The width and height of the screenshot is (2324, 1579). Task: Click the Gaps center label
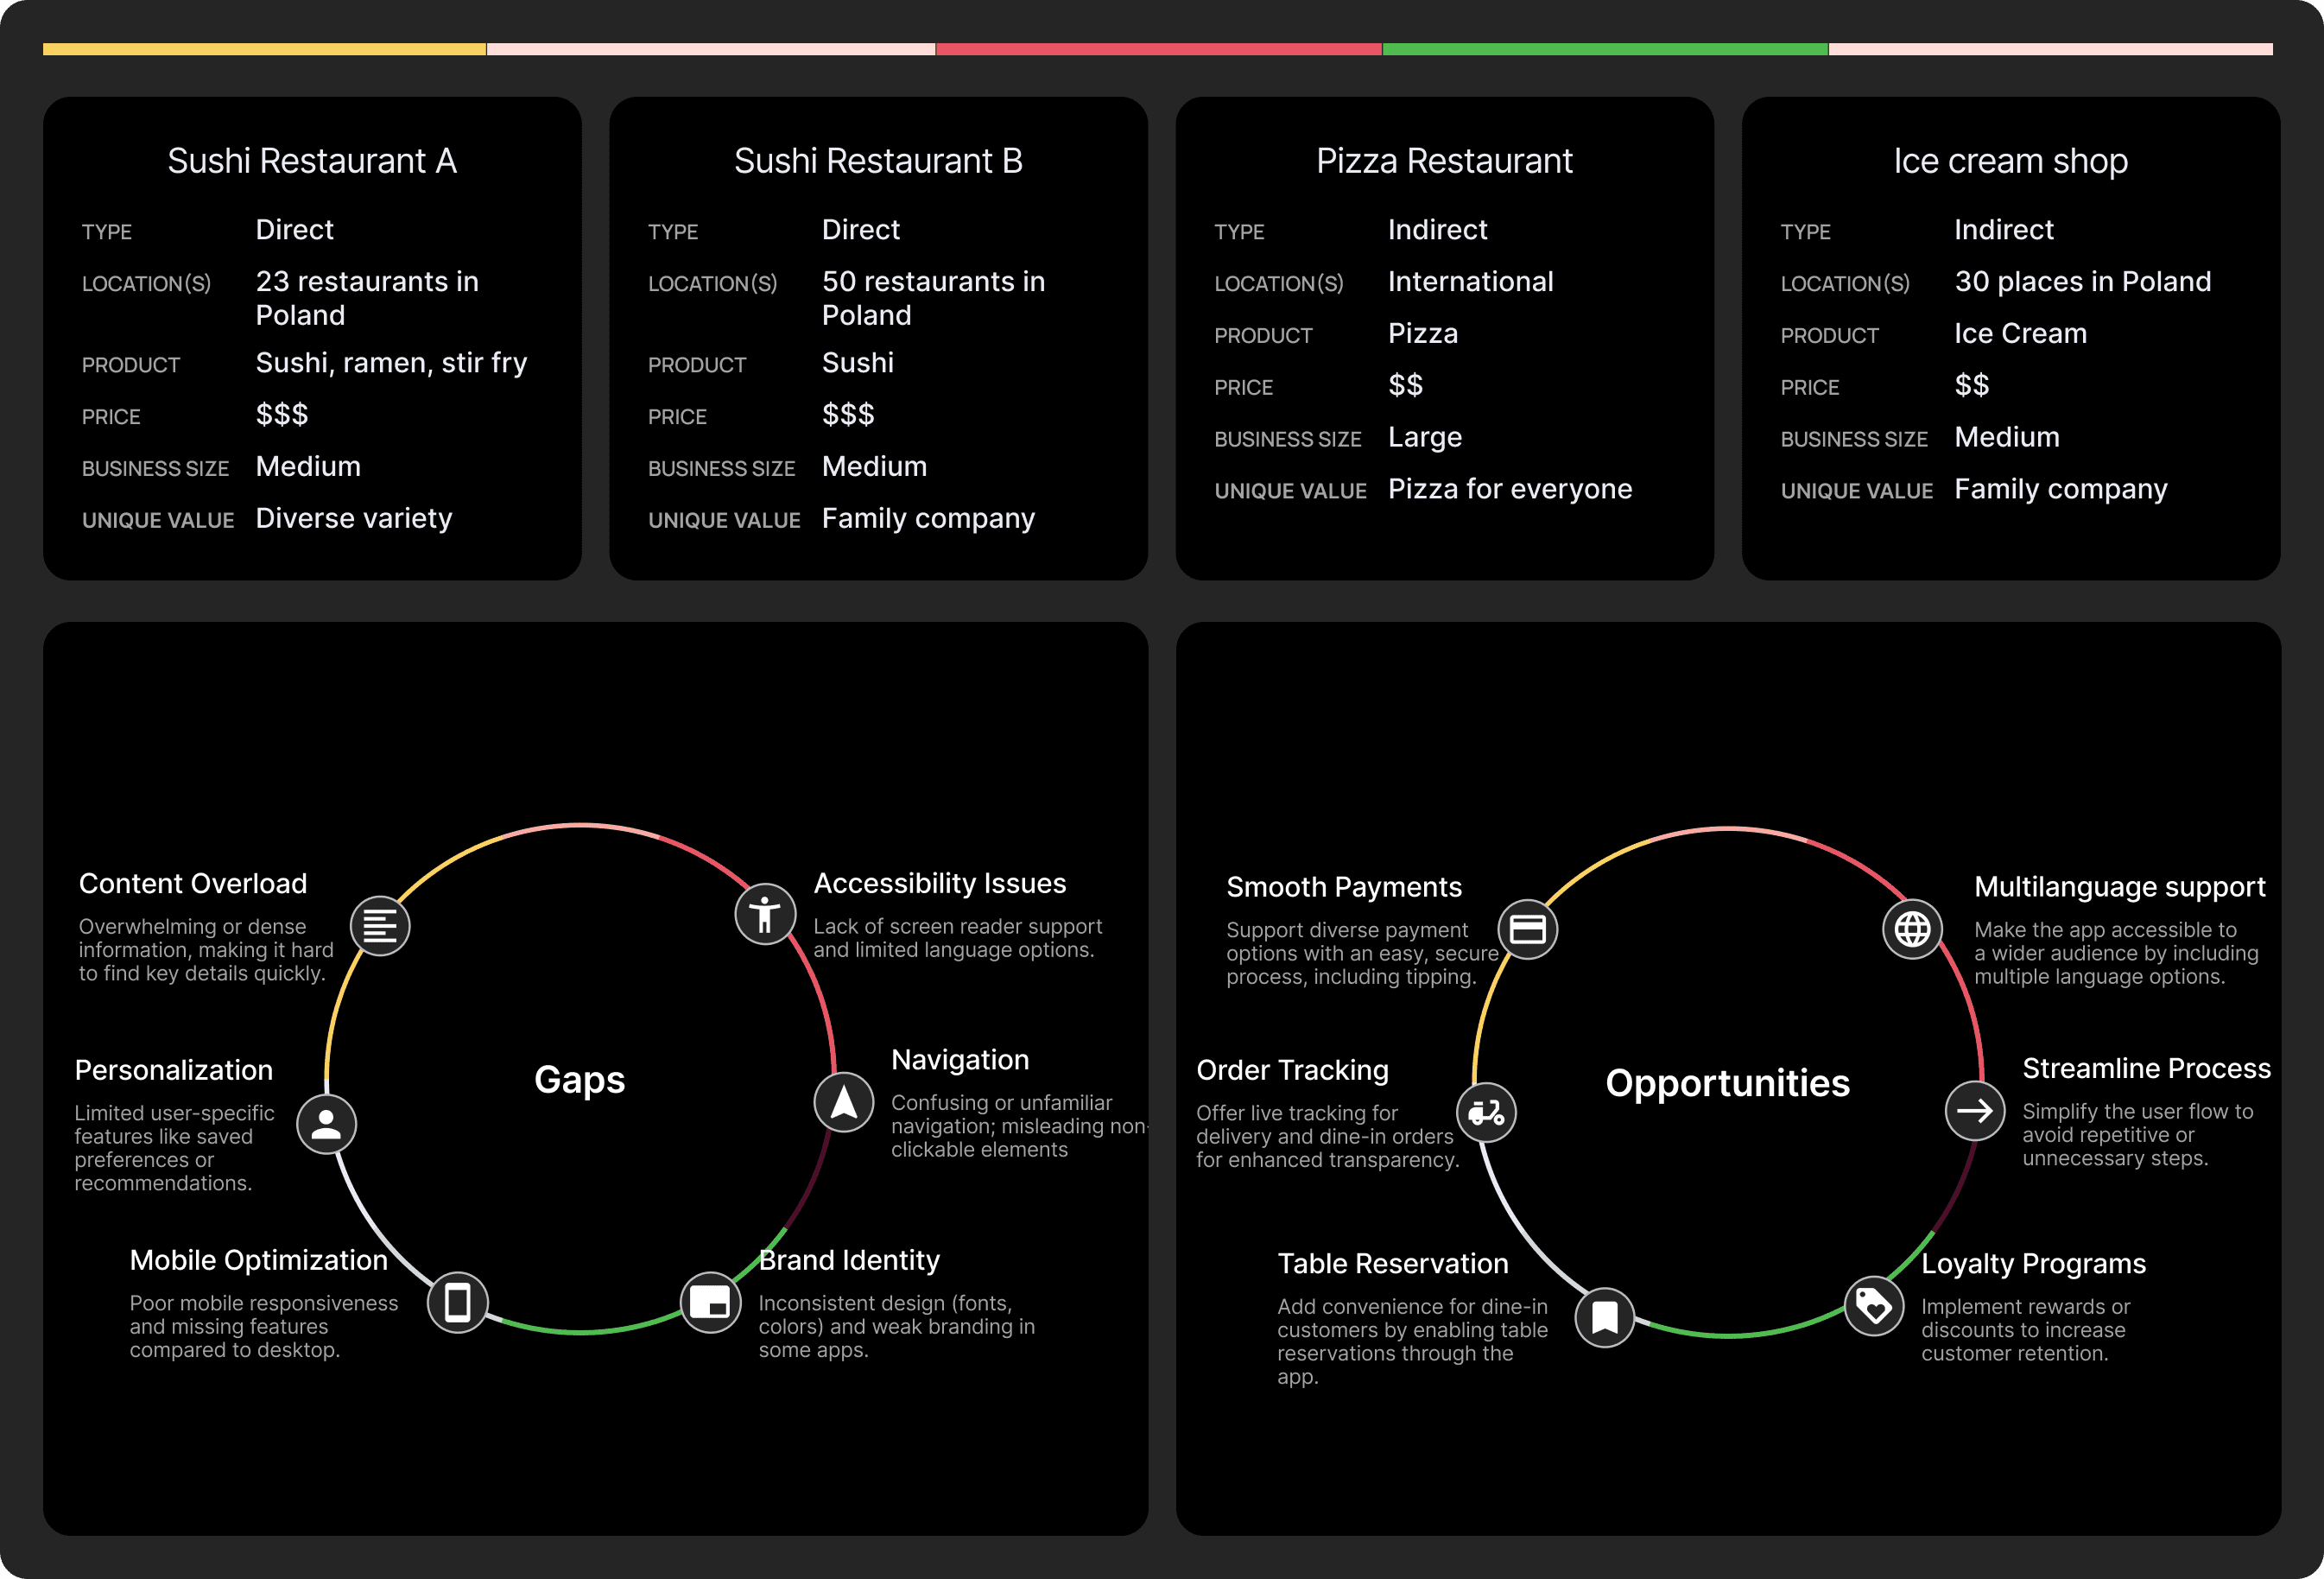[580, 1080]
